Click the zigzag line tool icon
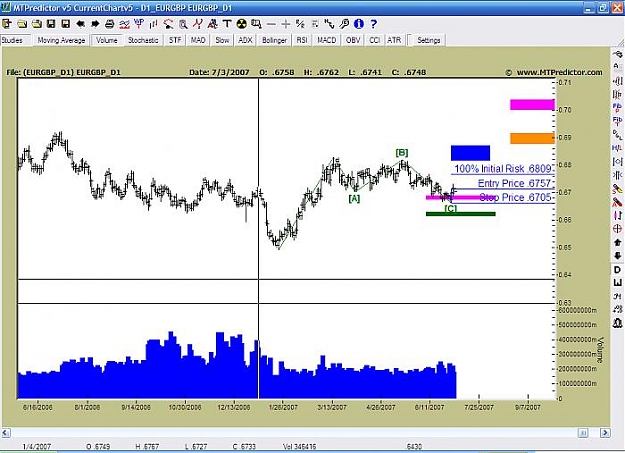Screen dimensions: 625x453 click(x=329, y=24)
